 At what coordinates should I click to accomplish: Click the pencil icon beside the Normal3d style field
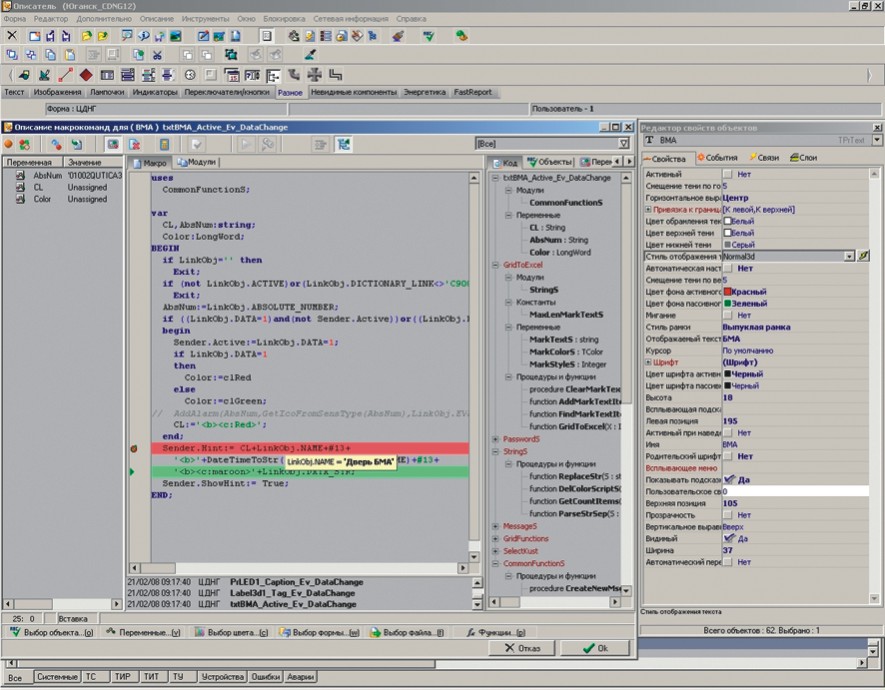pyautogui.click(x=863, y=256)
